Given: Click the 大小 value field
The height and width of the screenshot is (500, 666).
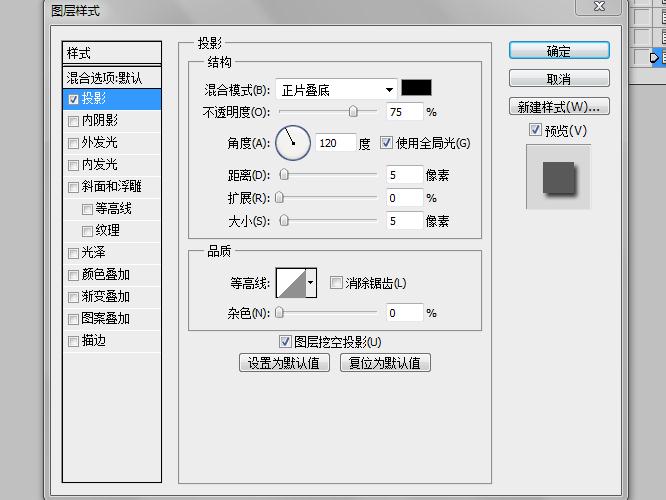Looking at the screenshot, I should click(x=405, y=220).
